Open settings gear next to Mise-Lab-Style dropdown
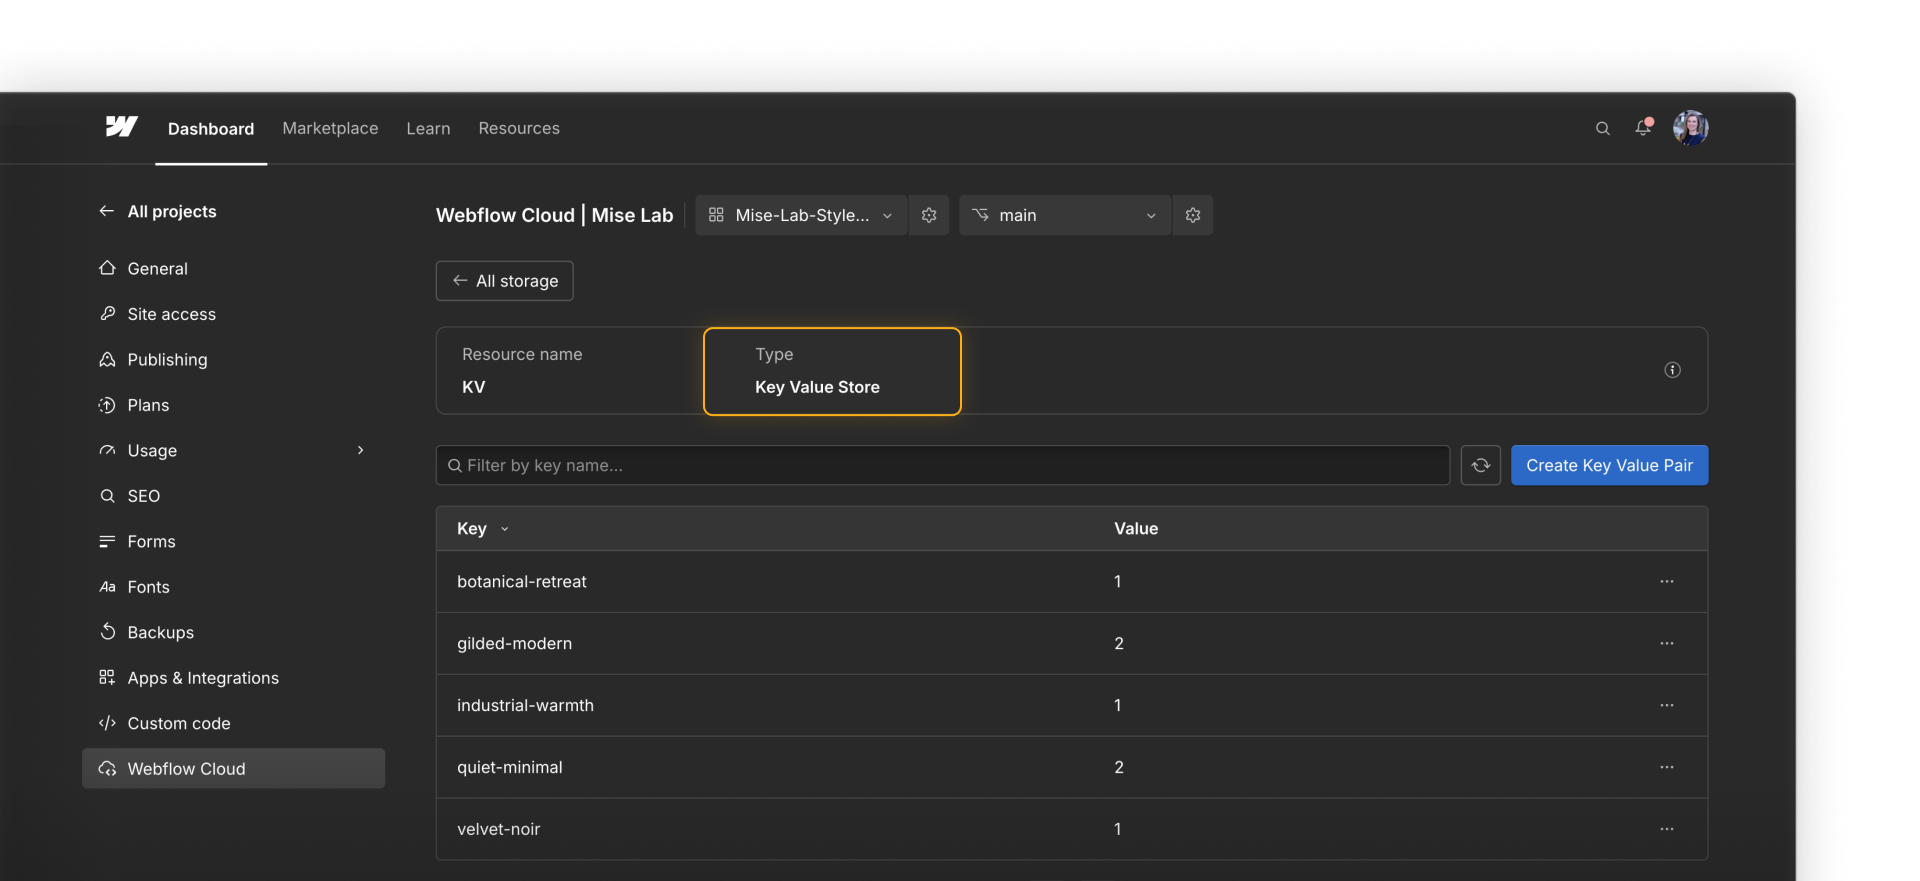This screenshot has width=1920, height=881. coord(929,215)
